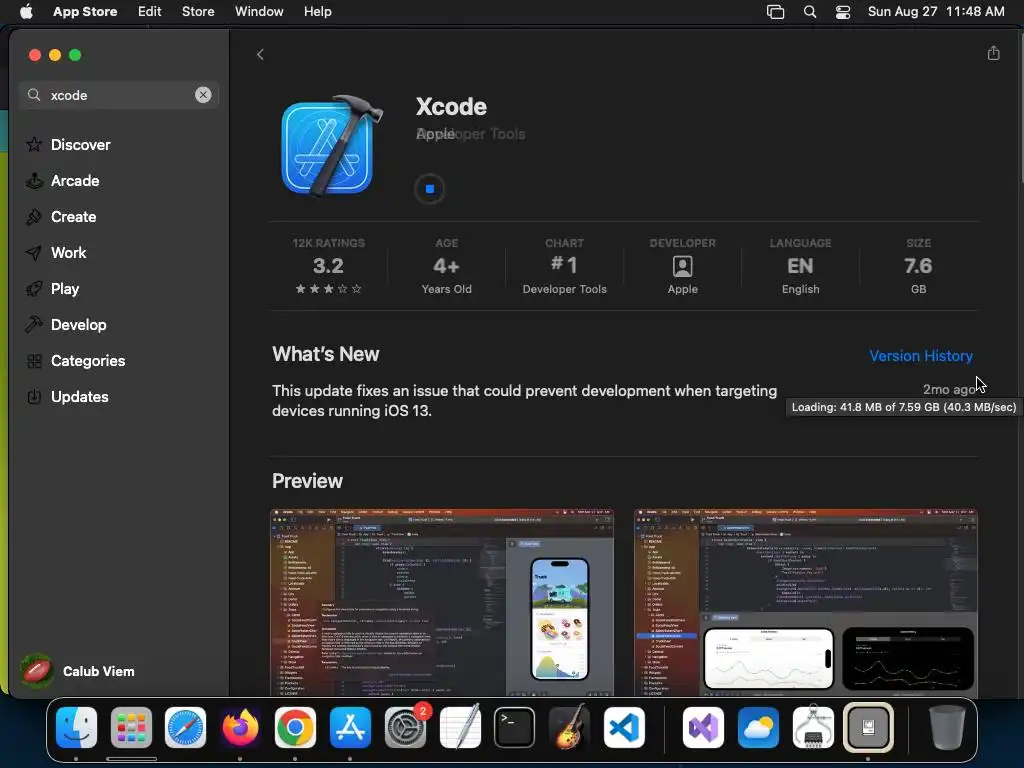The width and height of the screenshot is (1024, 768).
Task: Launch Google Chrome from the Dock
Action: click(x=295, y=727)
